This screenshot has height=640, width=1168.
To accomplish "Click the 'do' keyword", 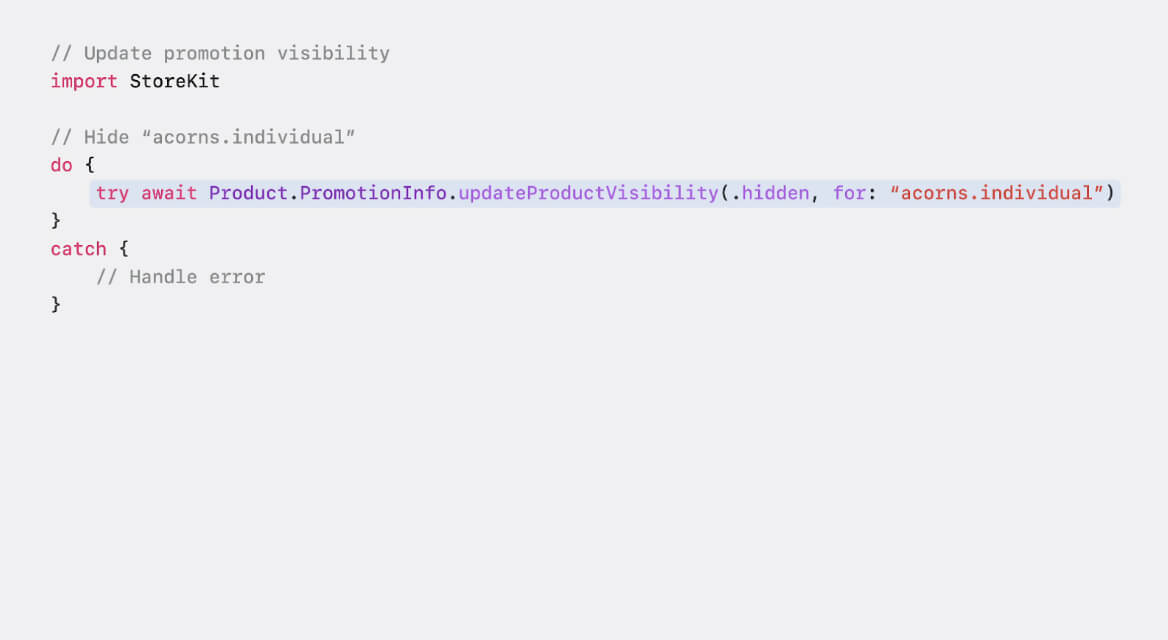I will tap(61, 165).
